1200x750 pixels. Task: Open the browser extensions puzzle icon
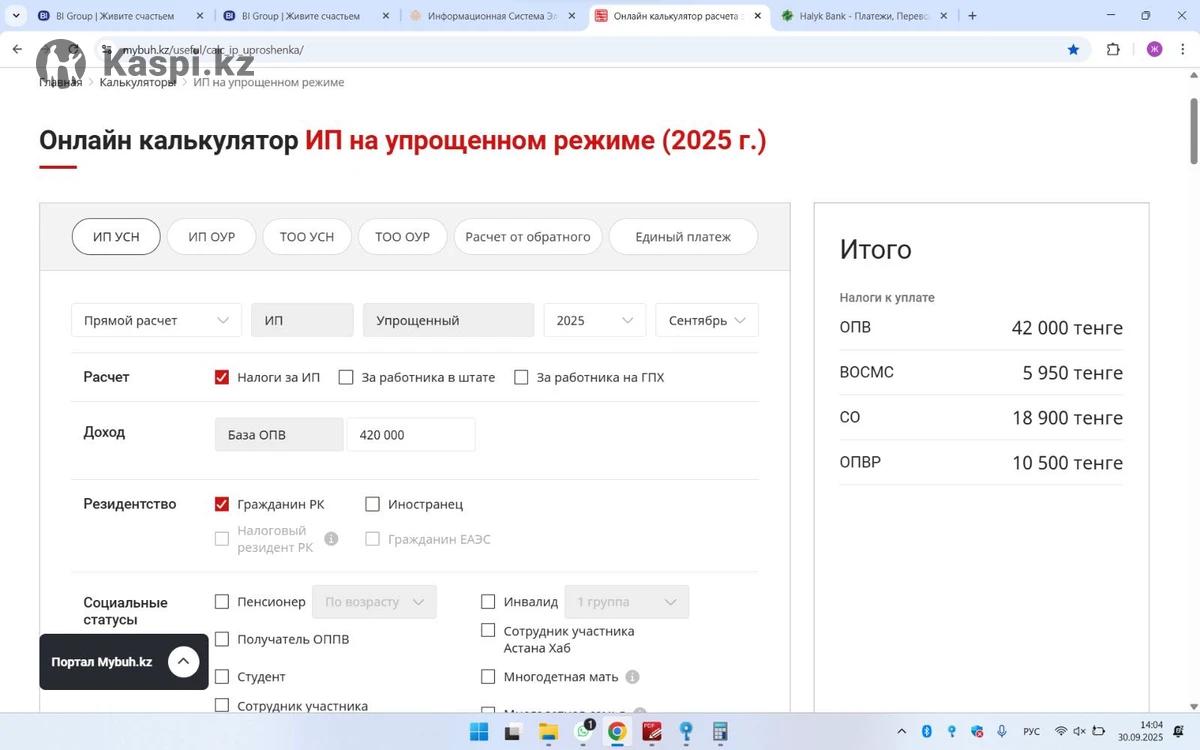pyautogui.click(x=1113, y=49)
